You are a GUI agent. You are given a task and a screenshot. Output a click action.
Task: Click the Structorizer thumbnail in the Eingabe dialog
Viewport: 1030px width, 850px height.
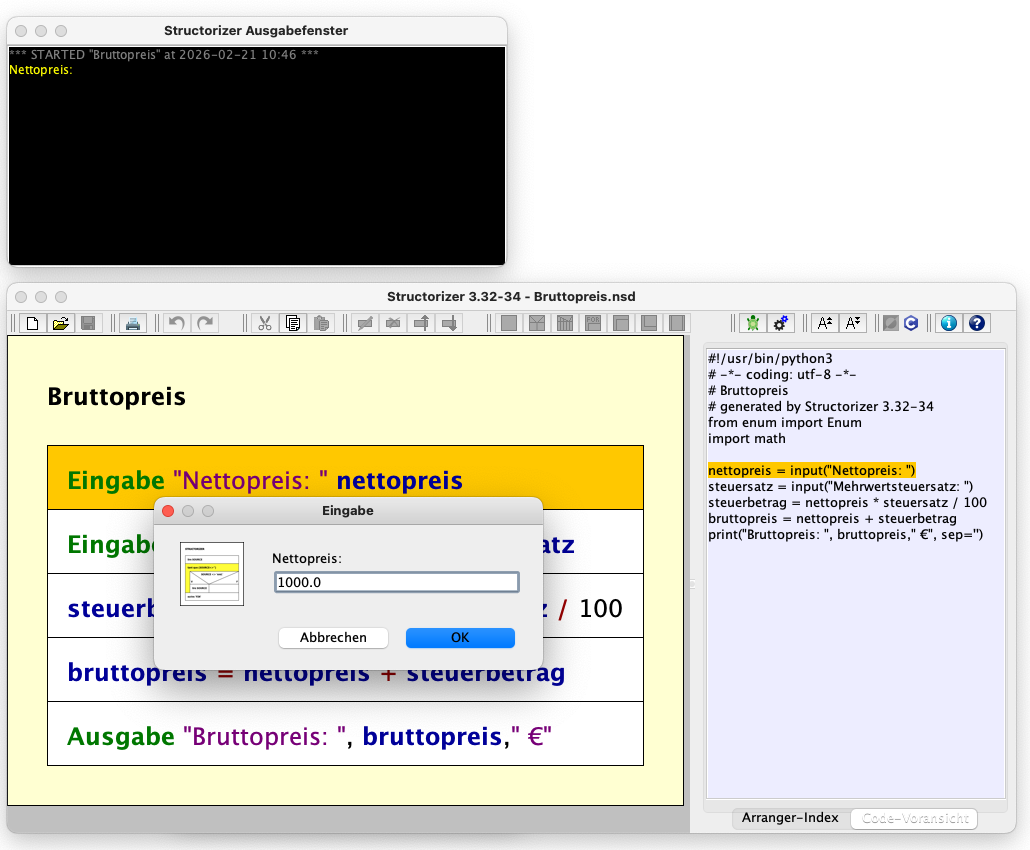click(x=212, y=574)
